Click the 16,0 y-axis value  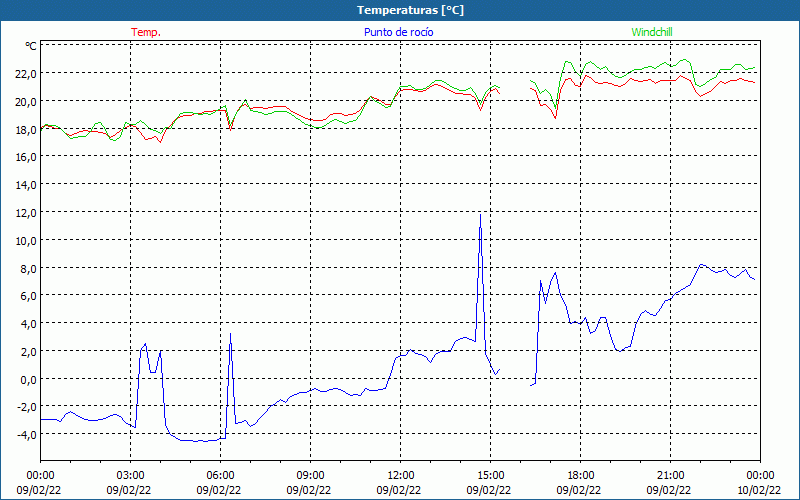coord(27,157)
